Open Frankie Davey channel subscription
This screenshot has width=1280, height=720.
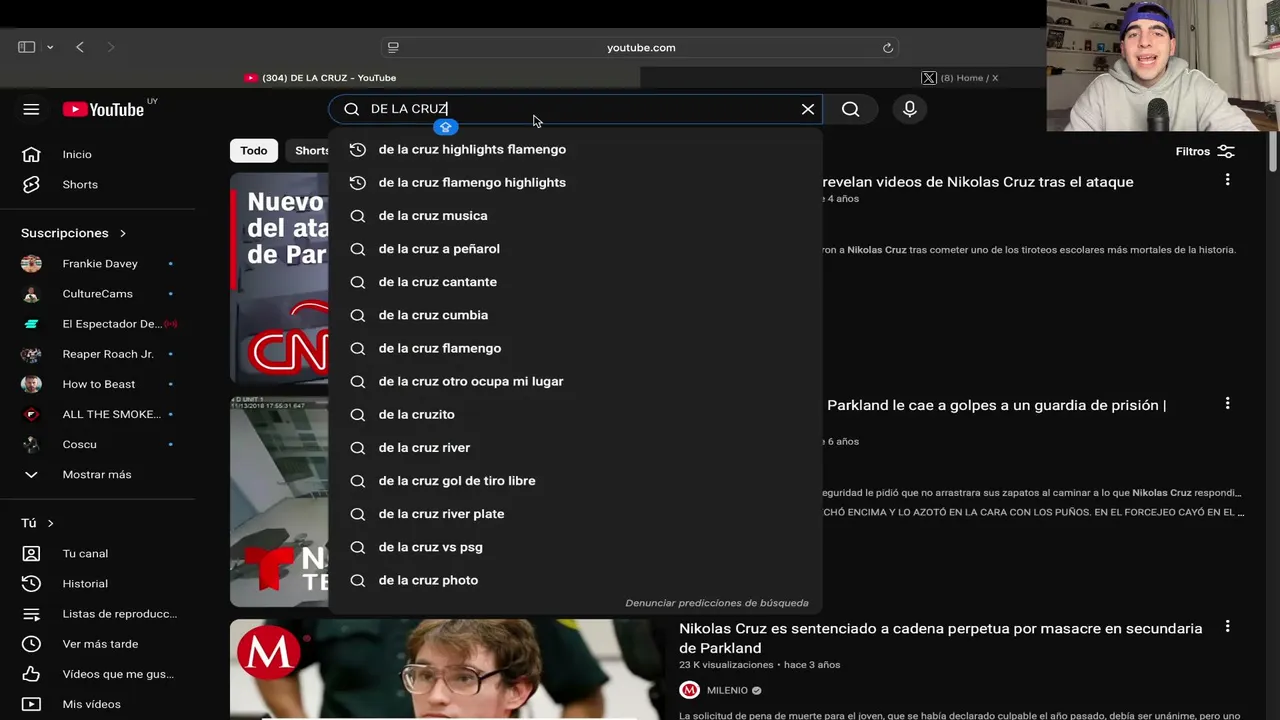[98, 263]
